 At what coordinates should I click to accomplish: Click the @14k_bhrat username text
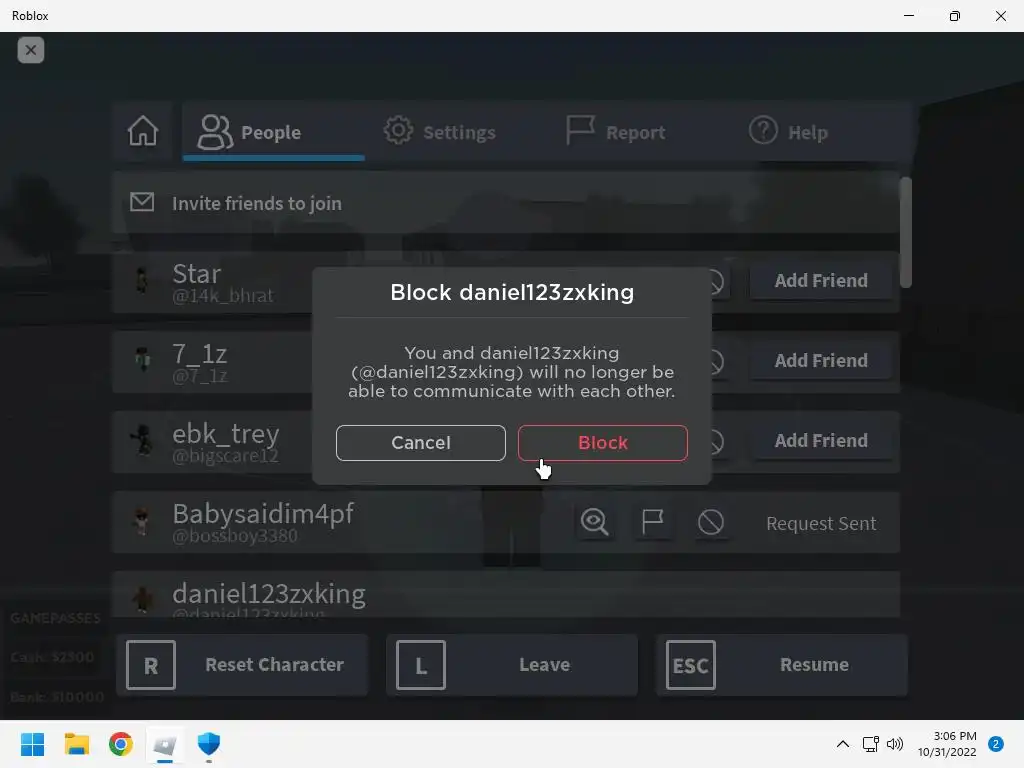[x=223, y=296]
